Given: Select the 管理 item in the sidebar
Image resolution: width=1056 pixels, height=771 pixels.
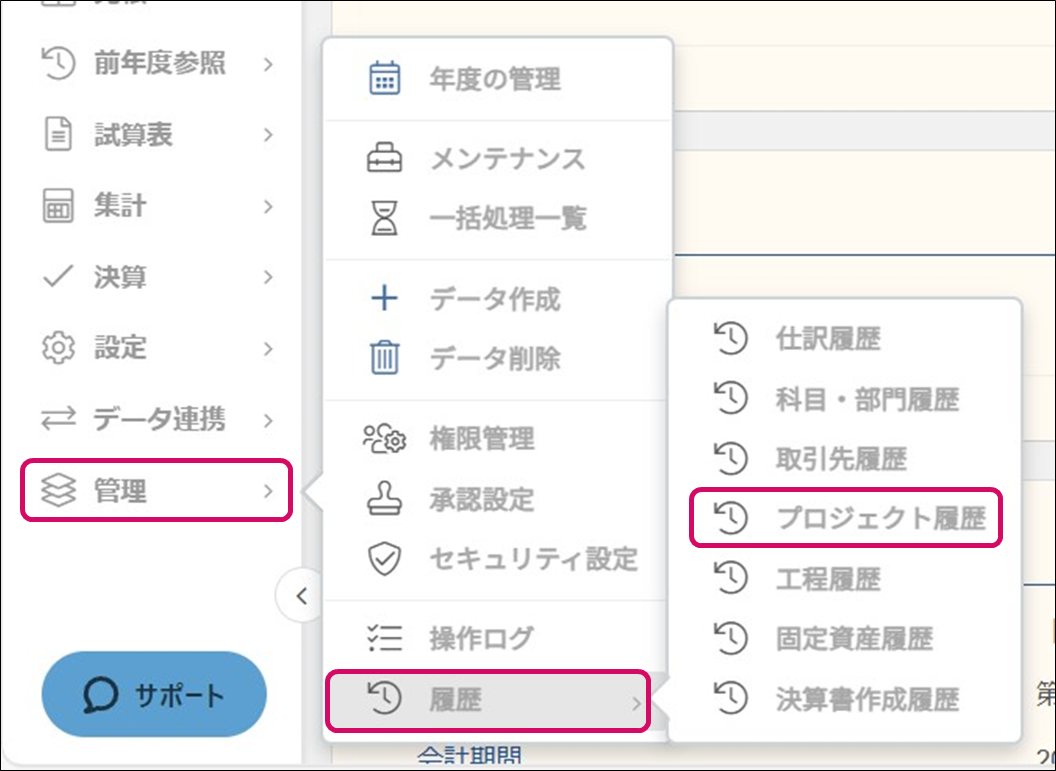Looking at the screenshot, I should 157,490.
